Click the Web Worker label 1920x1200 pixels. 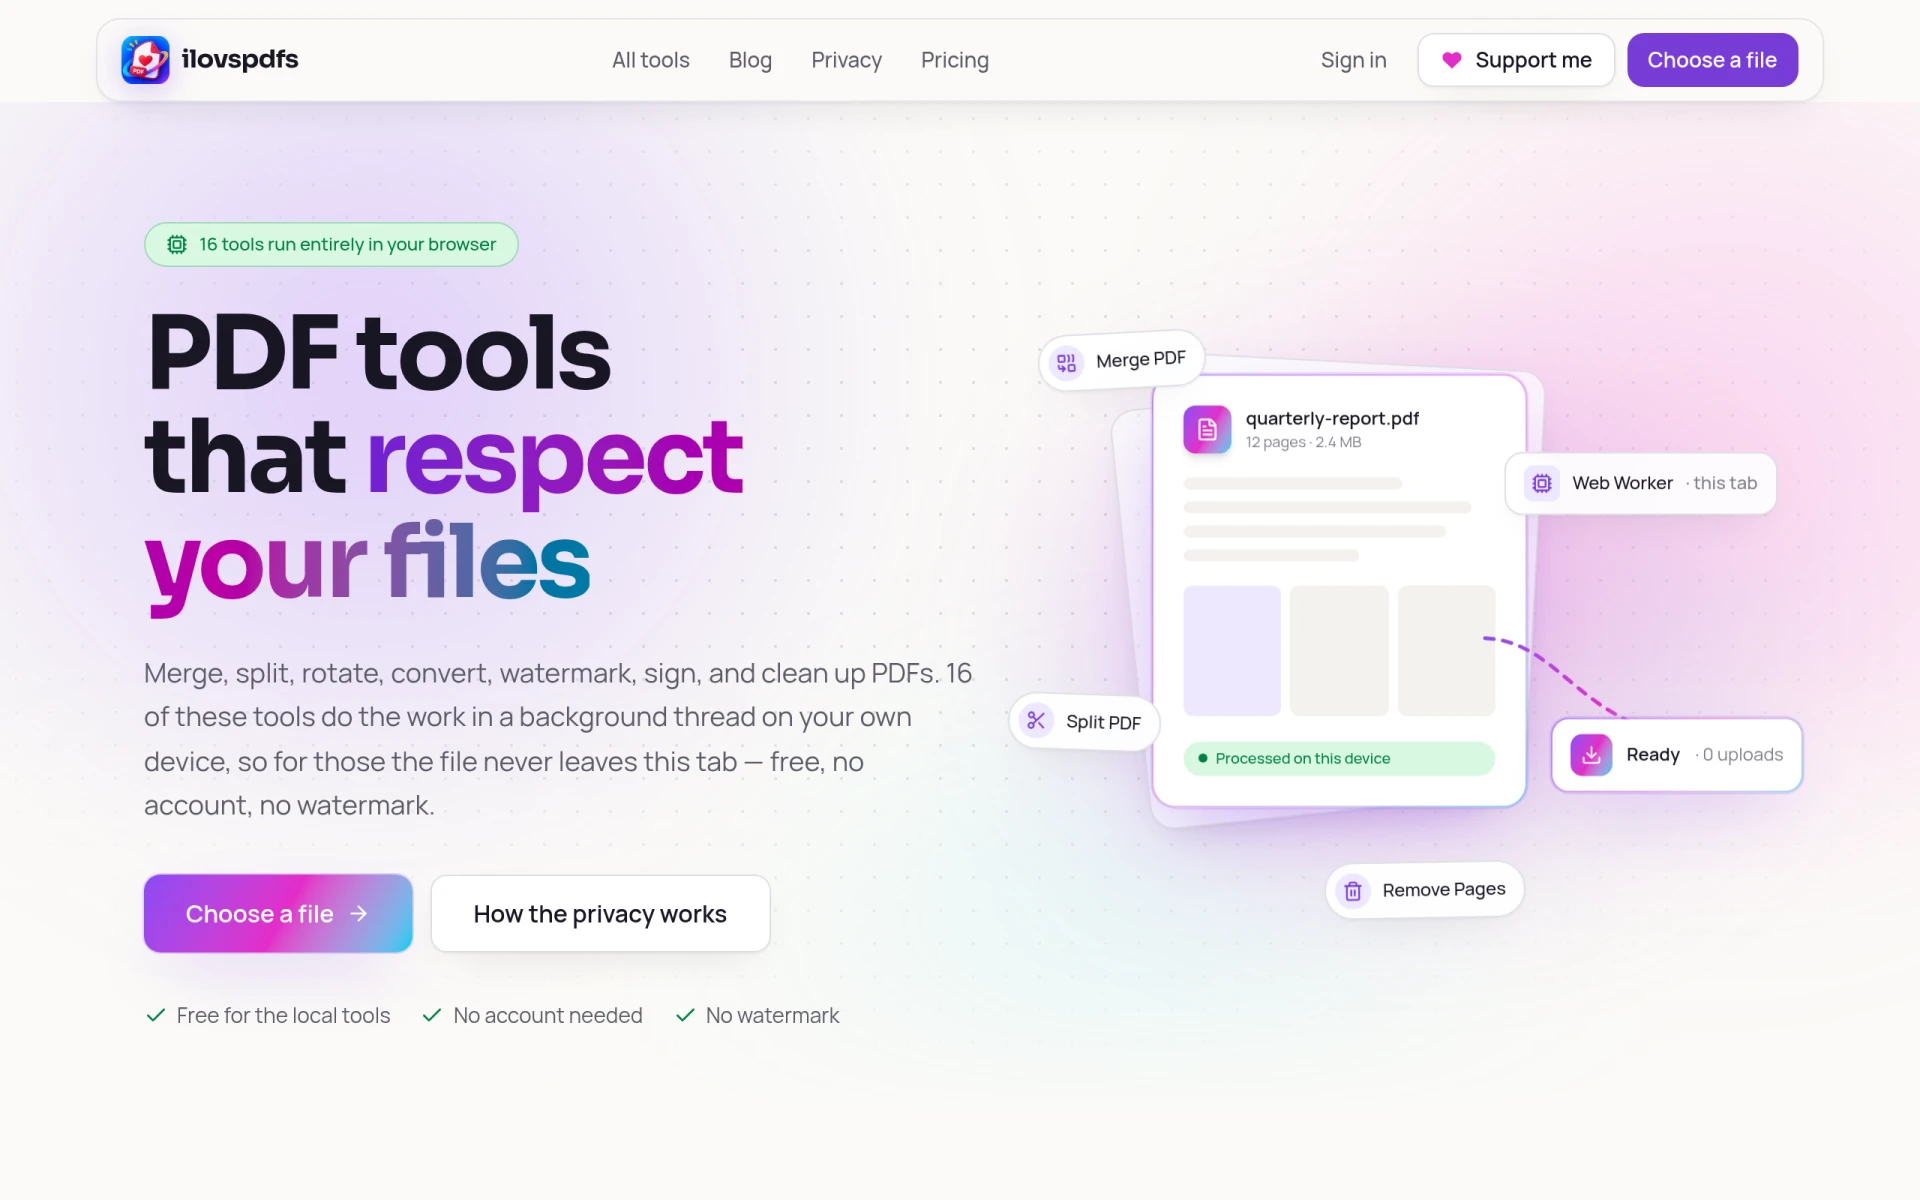(1622, 483)
